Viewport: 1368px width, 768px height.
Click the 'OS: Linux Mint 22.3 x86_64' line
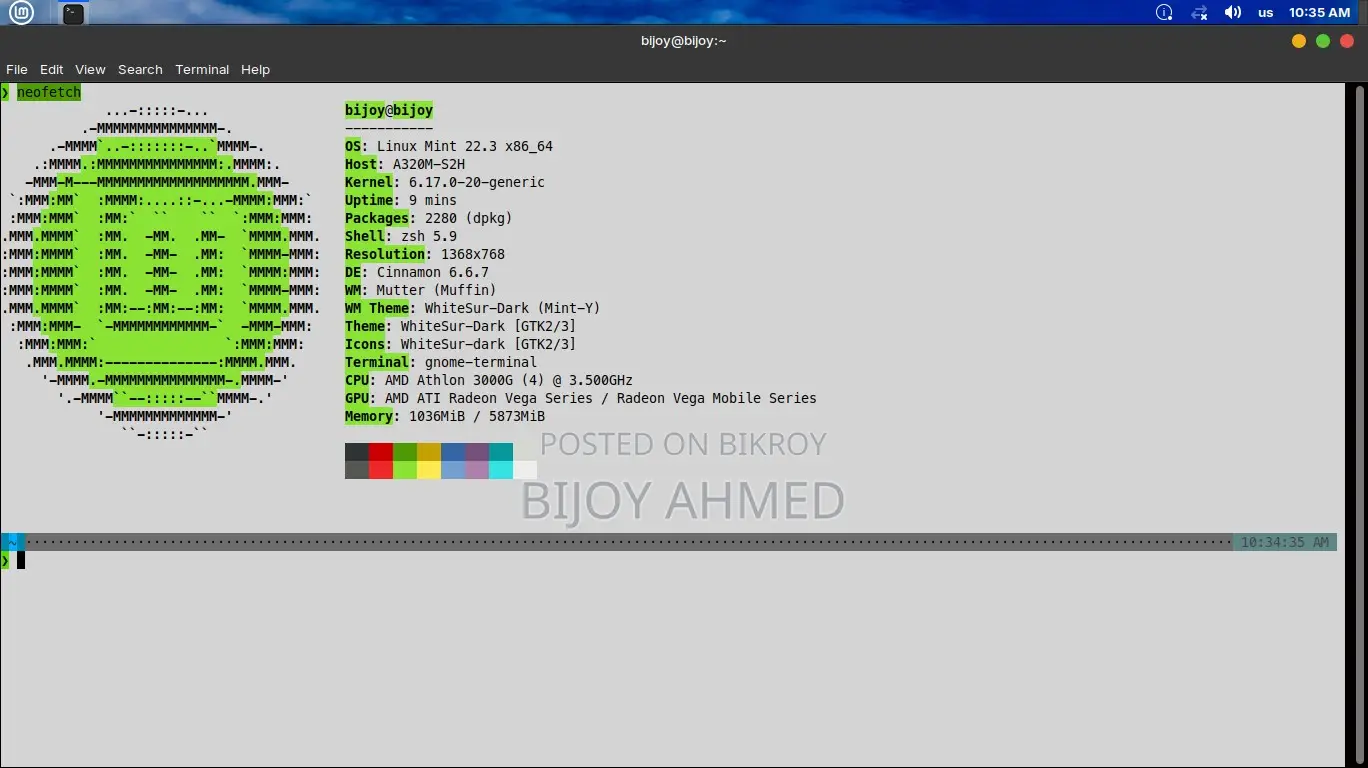point(449,146)
